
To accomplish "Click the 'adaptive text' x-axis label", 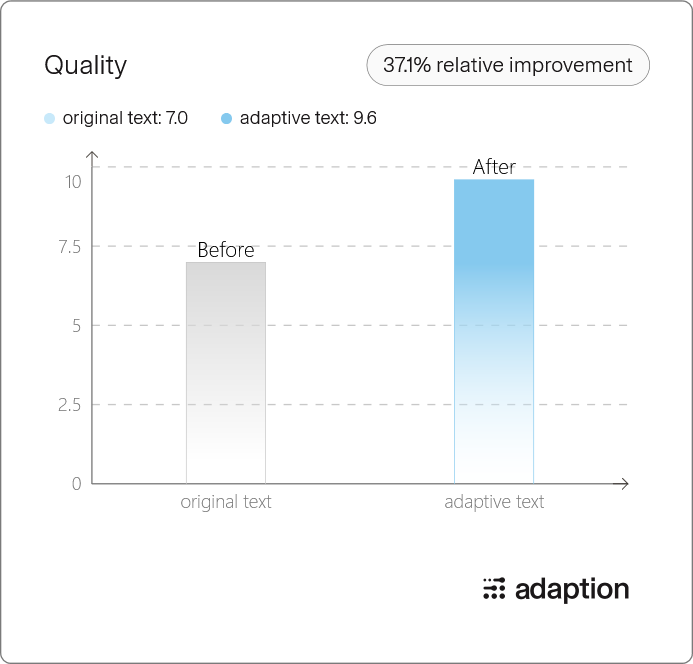I will [494, 502].
